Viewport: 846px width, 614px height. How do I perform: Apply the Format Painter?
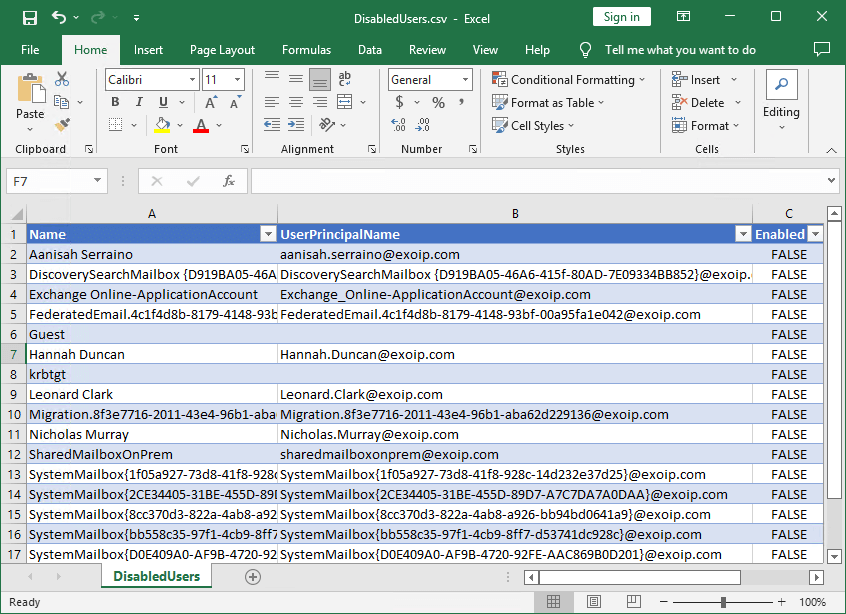coord(62,124)
